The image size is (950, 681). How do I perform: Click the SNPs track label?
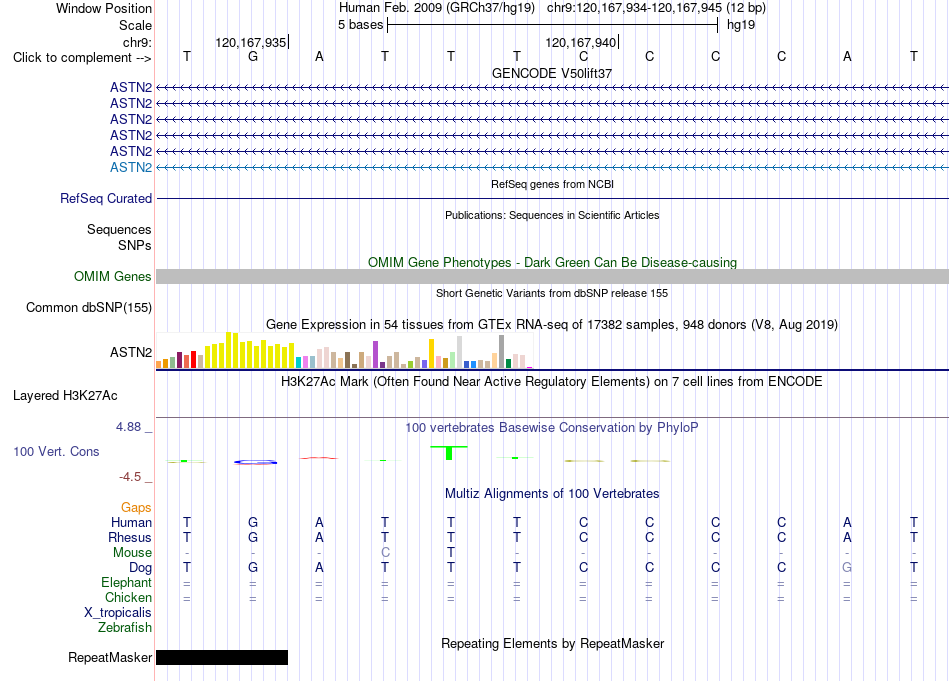click(x=135, y=245)
